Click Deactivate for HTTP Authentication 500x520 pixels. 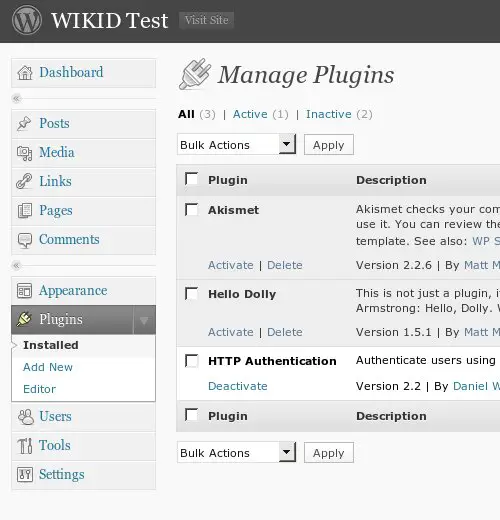(x=238, y=386)
